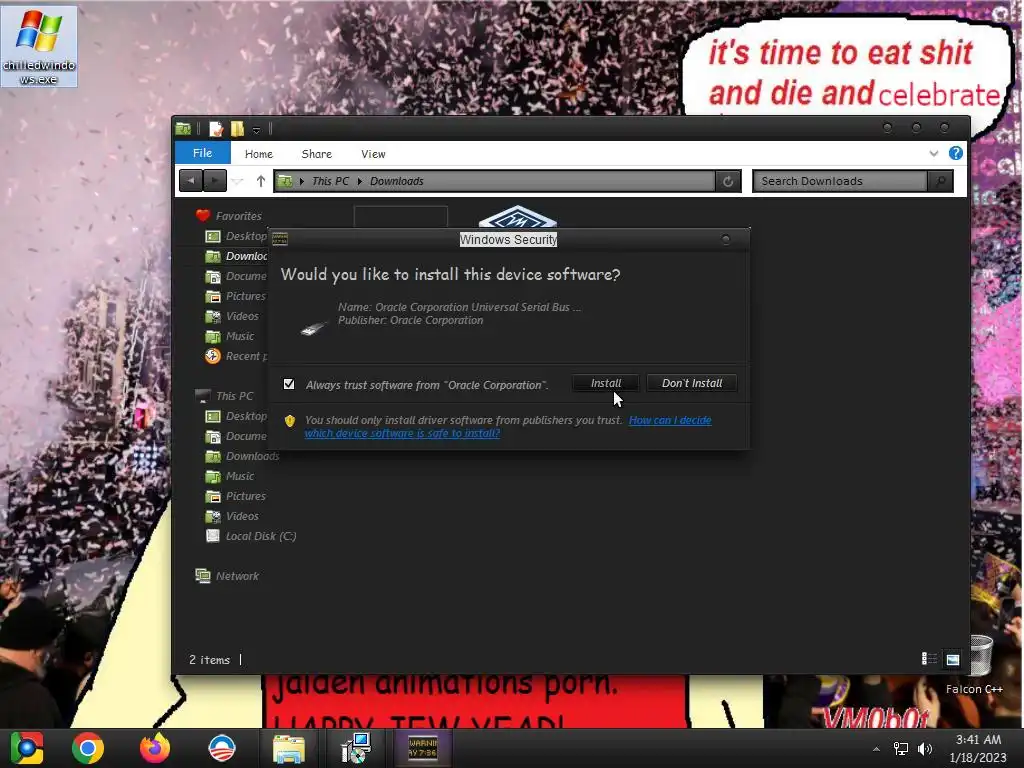Select the Falcon C++ desktop icon
1024x768 pixels.
pos(976,663)
